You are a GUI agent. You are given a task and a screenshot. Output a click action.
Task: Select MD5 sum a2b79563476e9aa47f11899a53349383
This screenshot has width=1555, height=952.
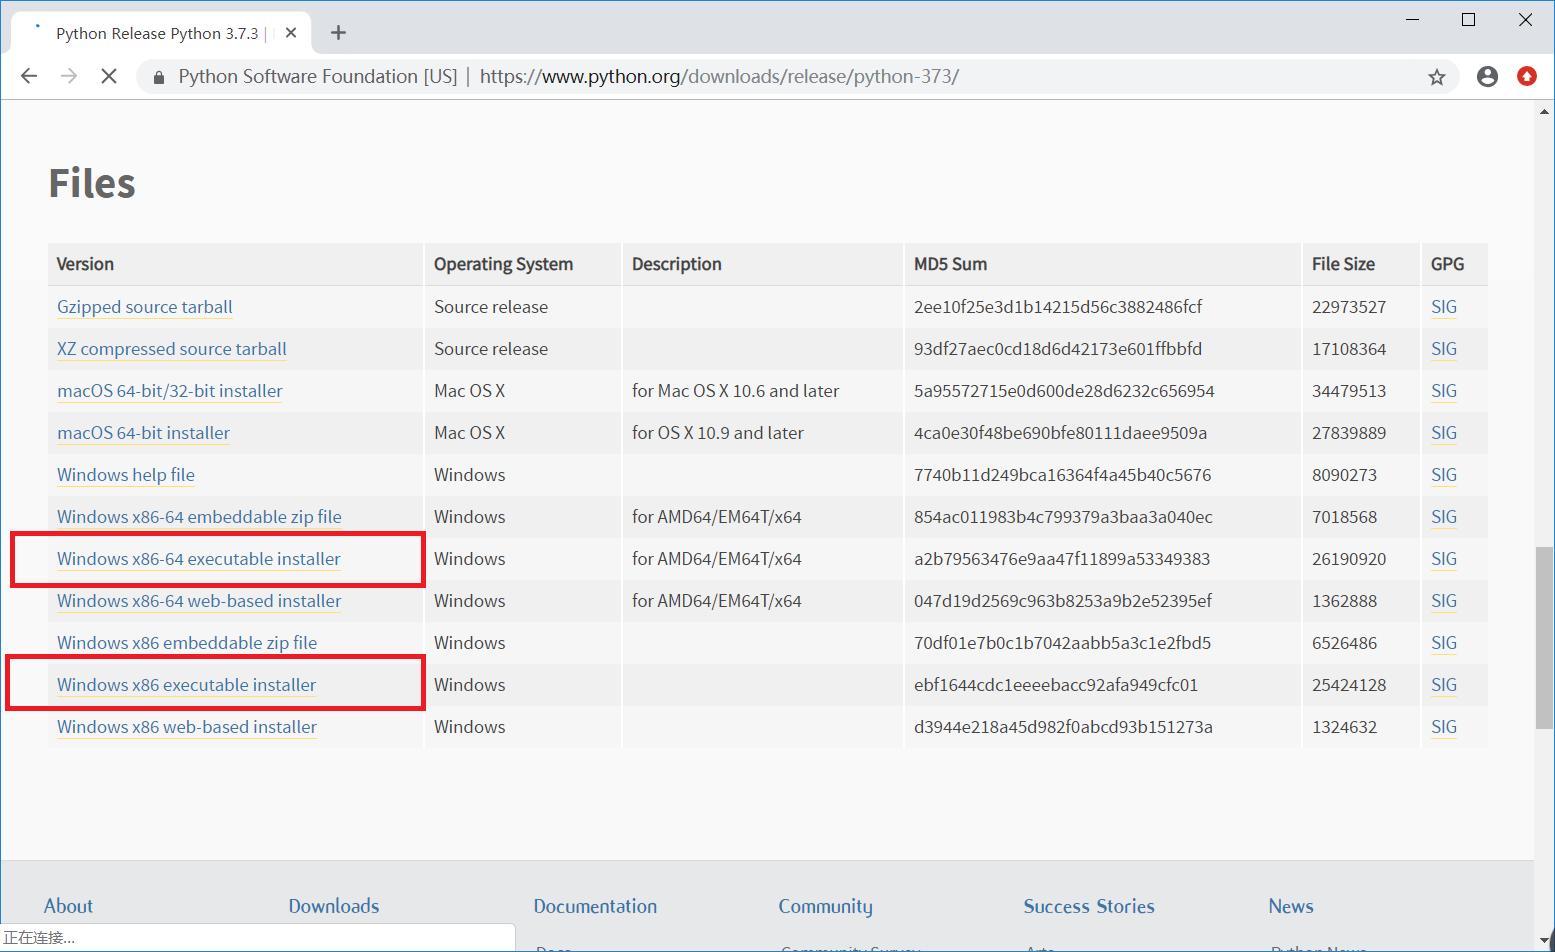tap(1062, 559)
